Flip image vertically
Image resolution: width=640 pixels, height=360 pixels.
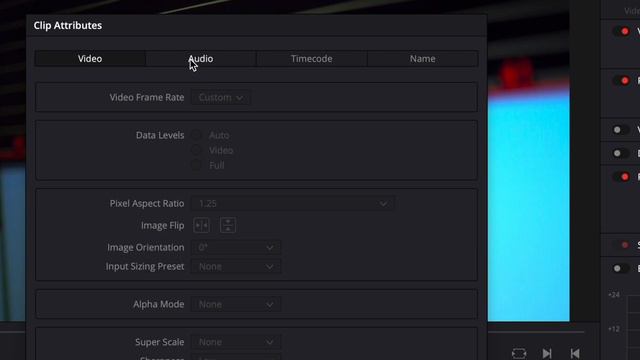228,225
